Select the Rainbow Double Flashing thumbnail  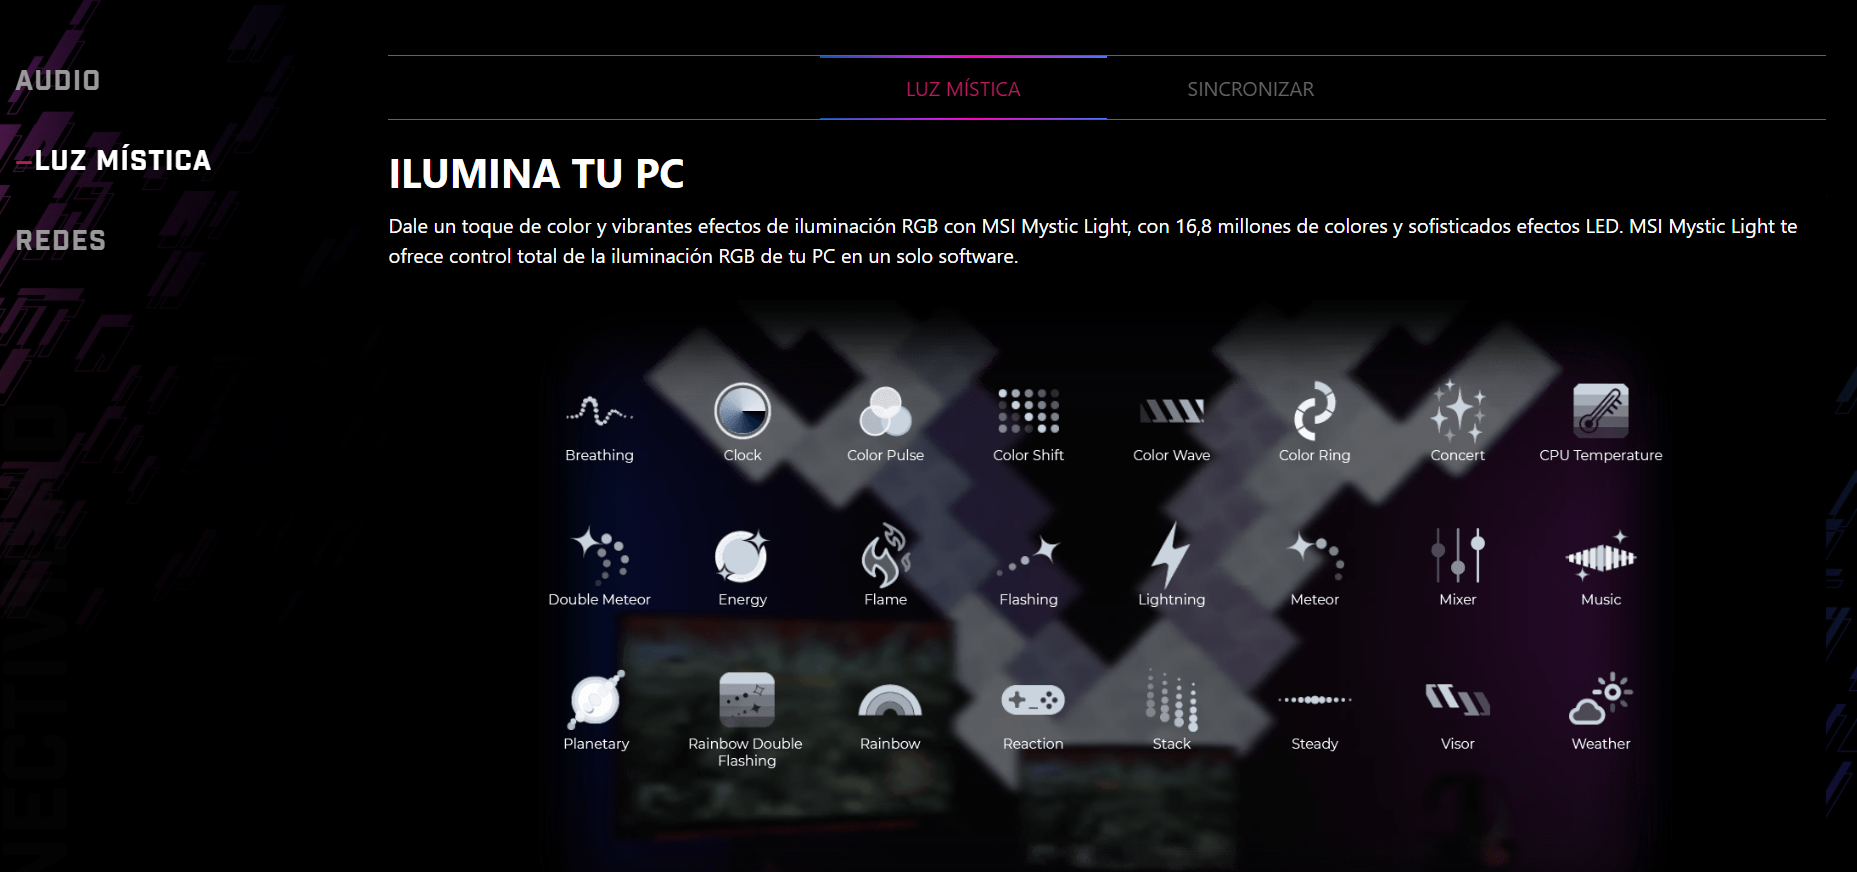tap(747, 700)
